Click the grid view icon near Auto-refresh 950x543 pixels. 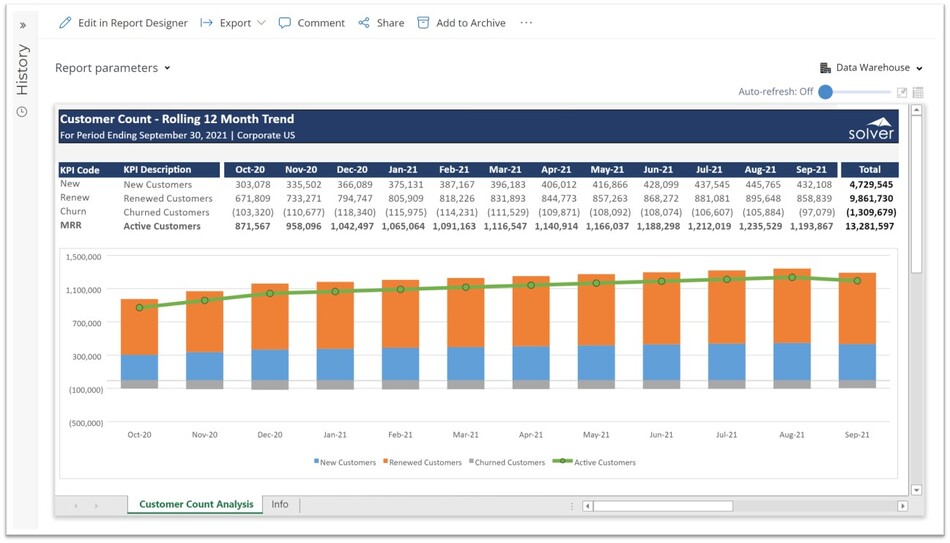tap(917, 92)
